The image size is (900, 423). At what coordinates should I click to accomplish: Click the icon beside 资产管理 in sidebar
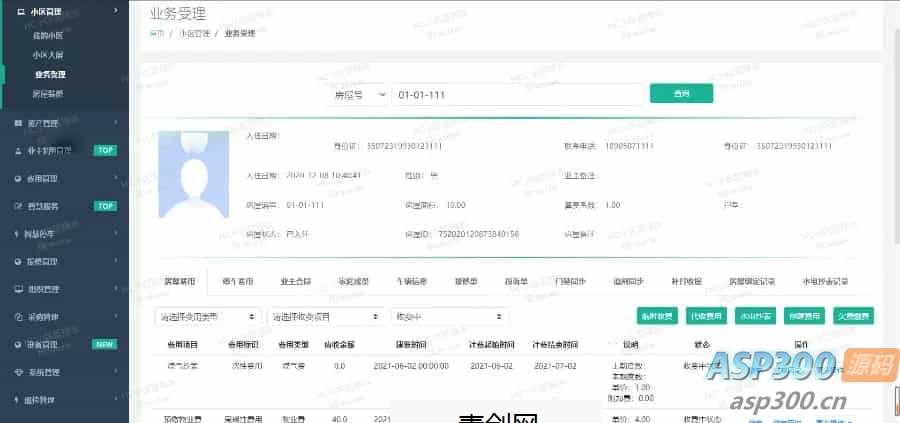tap(17, 123)
